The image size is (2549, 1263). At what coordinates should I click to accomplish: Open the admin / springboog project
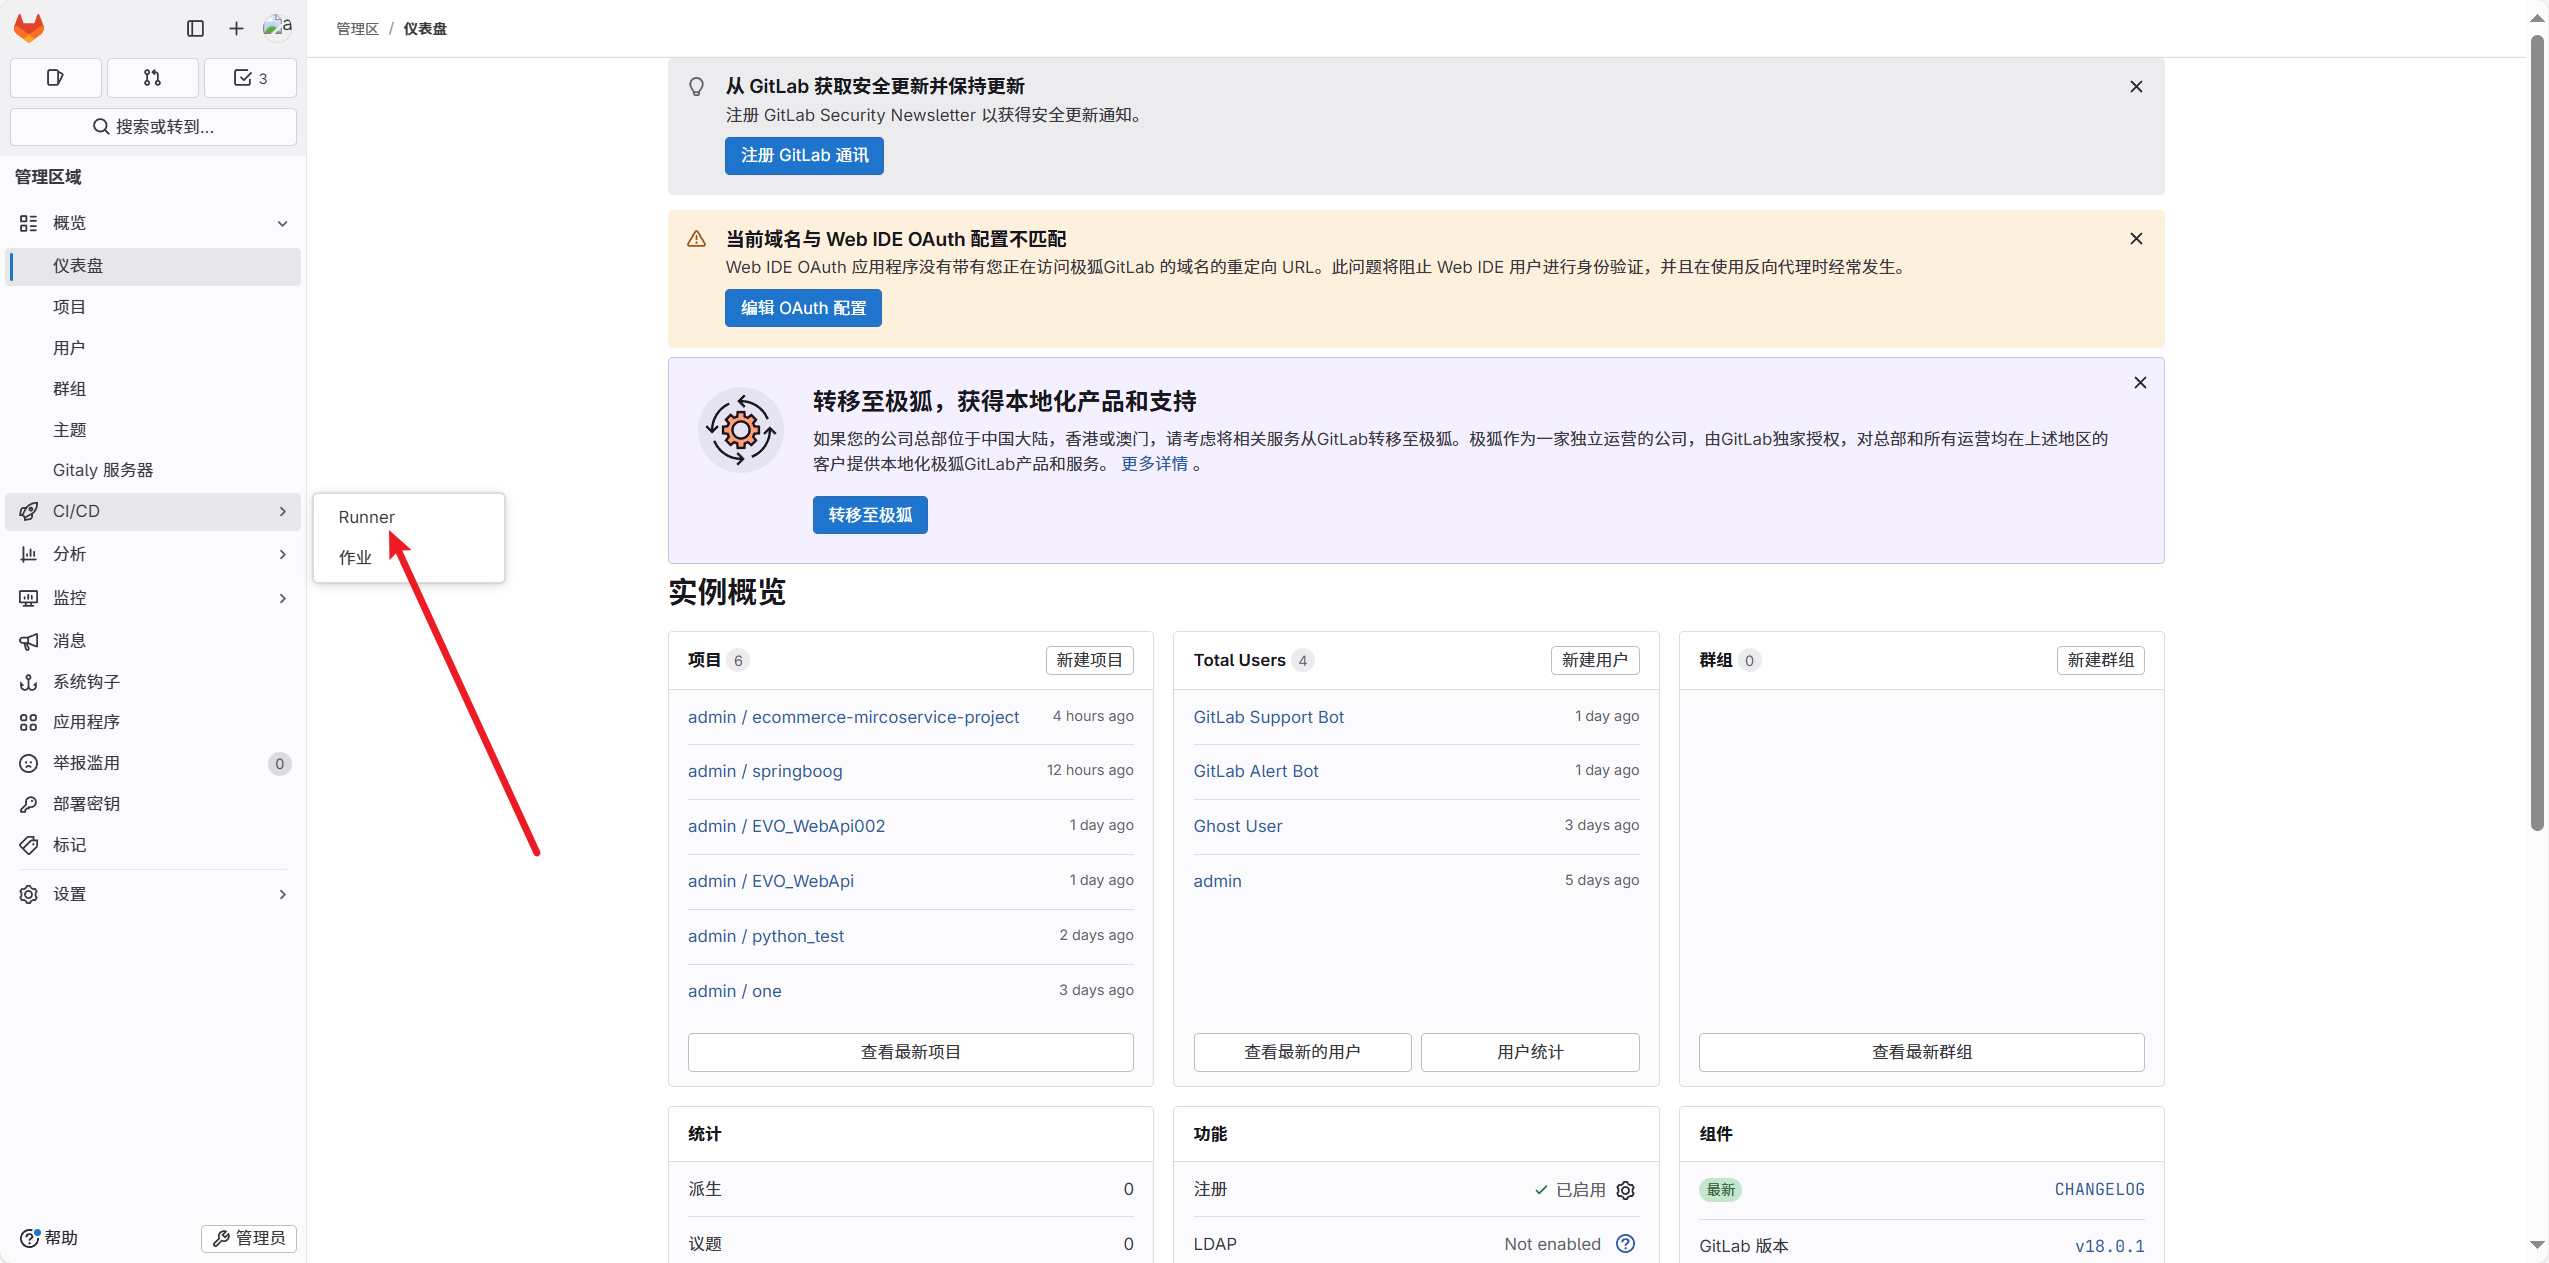click(765, 771)
